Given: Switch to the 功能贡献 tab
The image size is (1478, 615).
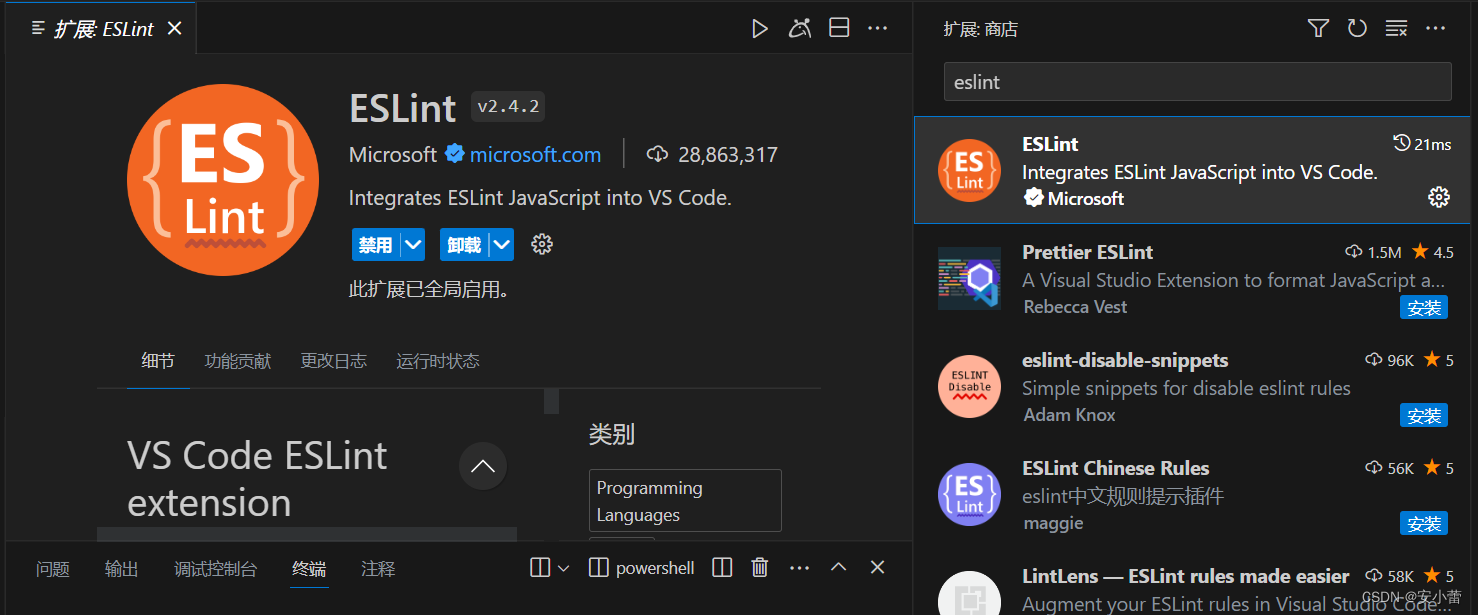Looking at the screenshot, I should [238, 361].
